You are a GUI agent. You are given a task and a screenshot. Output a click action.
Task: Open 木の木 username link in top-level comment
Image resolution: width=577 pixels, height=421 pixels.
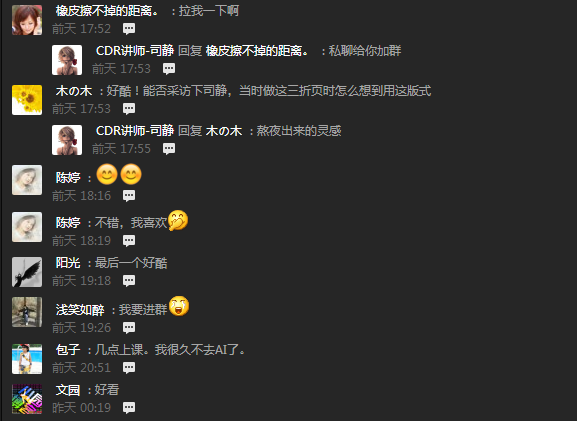[74, 91]
